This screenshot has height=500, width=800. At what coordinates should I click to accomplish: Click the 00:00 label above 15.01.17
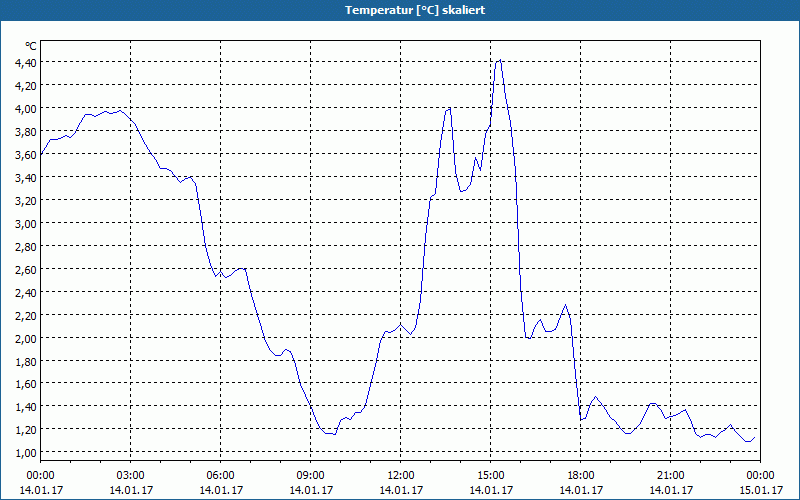click(761, 476)
